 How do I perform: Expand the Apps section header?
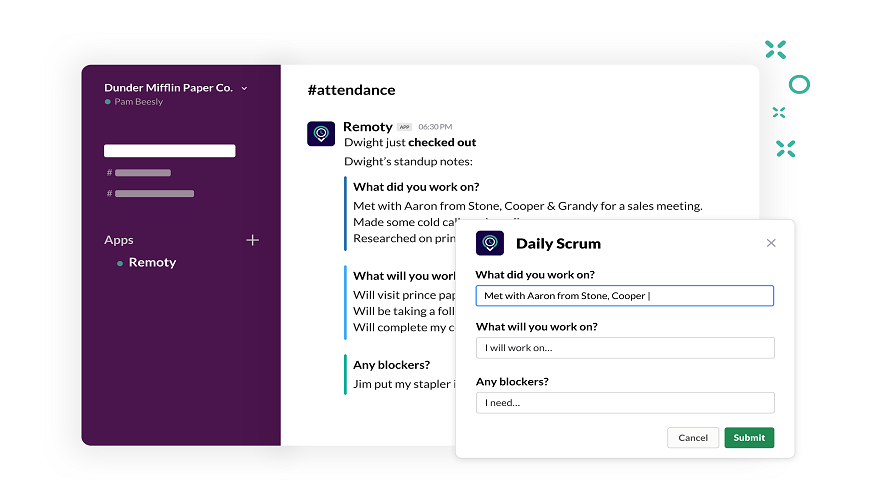pyautogui.click(x=119, y=240)
